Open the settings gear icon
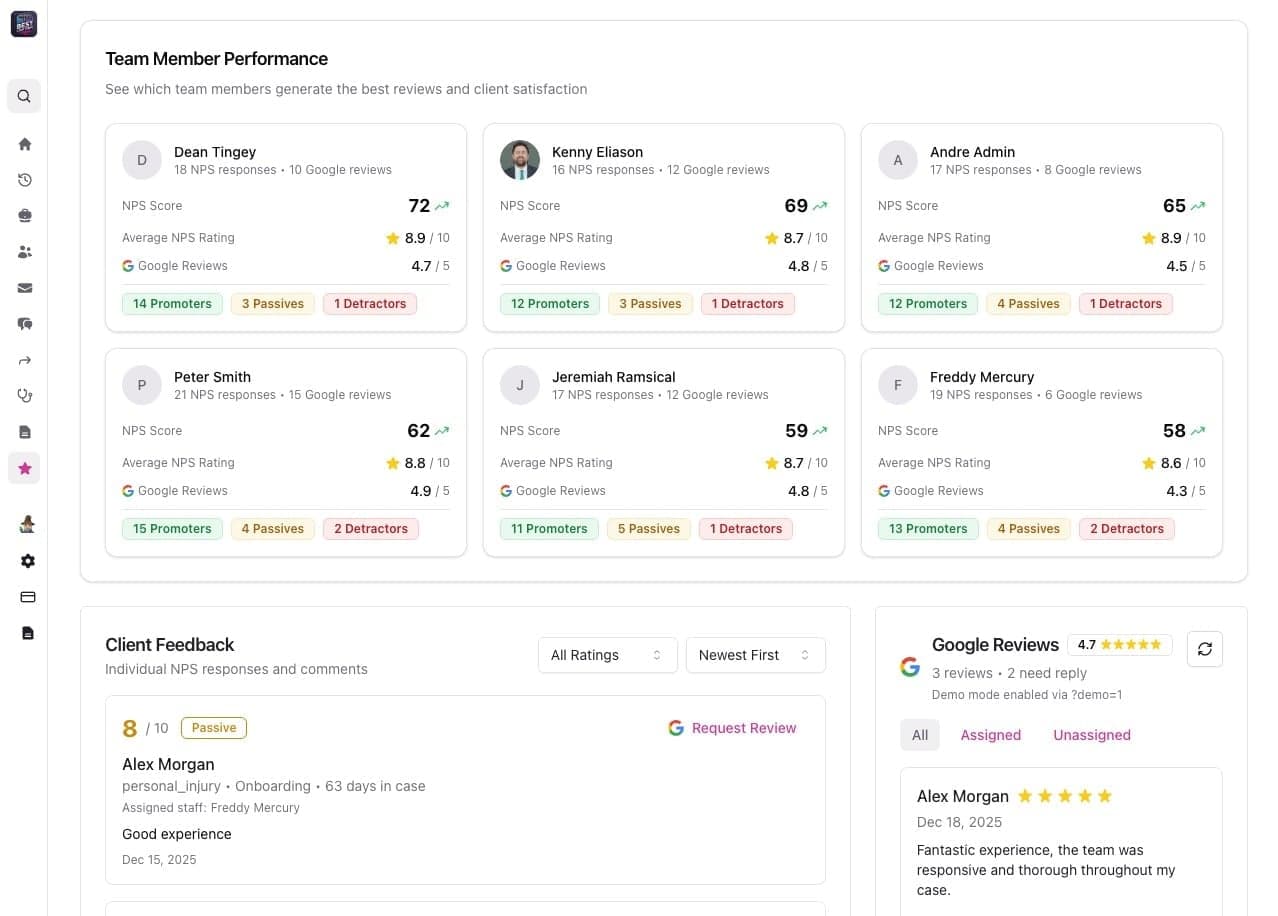This screenshot has height=916, width=1278. [24, 561]
